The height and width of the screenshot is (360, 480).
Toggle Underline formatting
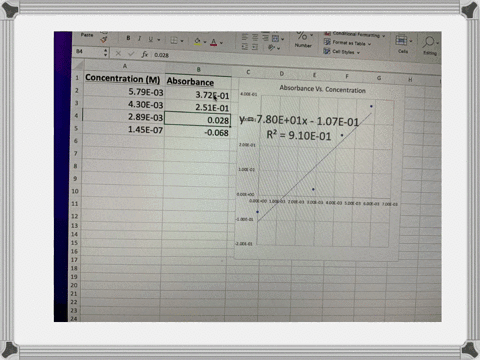click(x=150, y=39)
